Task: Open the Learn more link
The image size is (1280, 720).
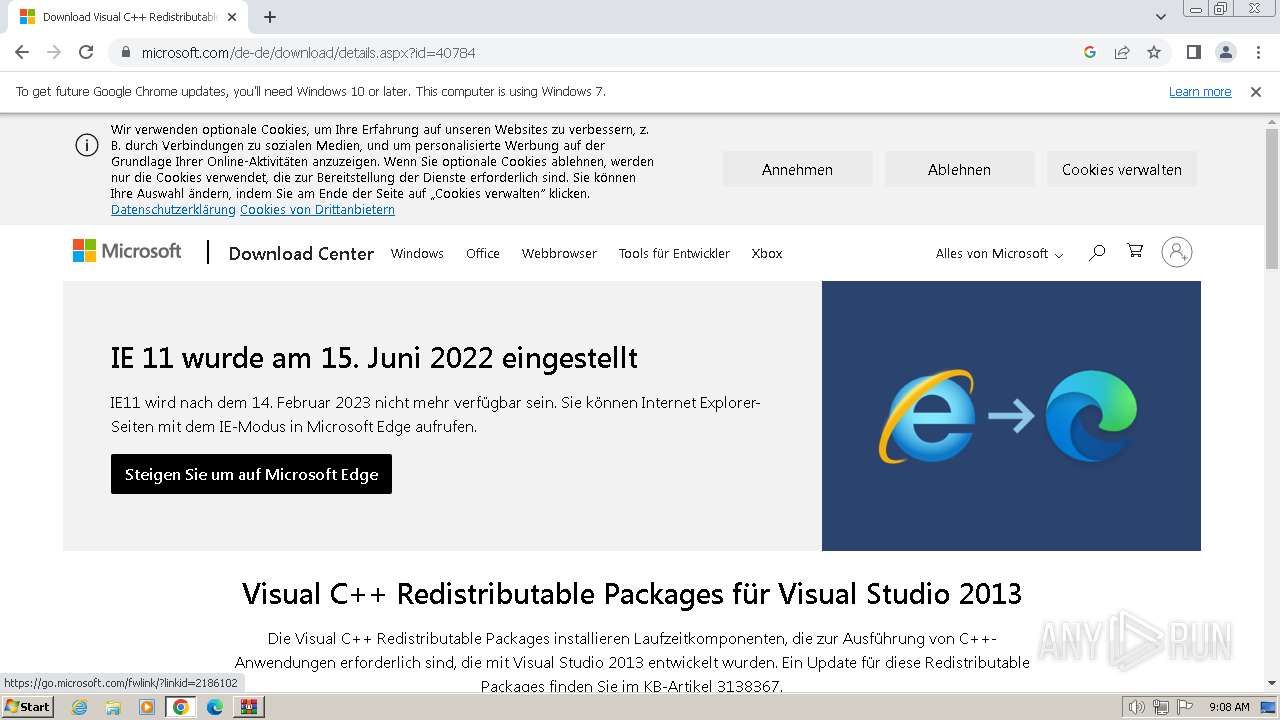Action: coord(1200,92)
